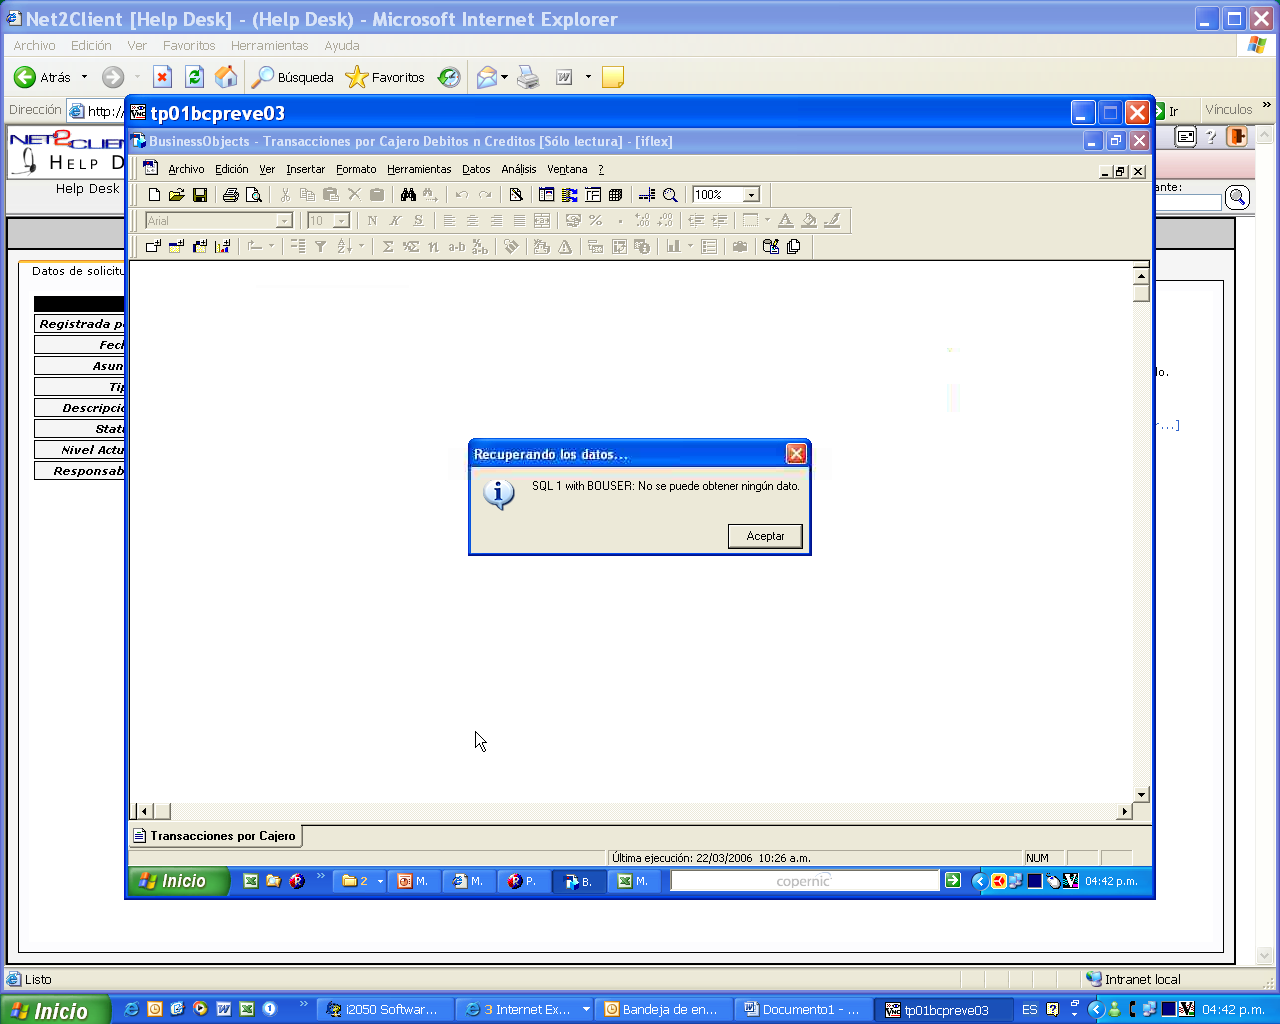This screenshot has height=1024, width=1280.
Task: Click the alerter warning triangle icon
Action: coord(565,247)
